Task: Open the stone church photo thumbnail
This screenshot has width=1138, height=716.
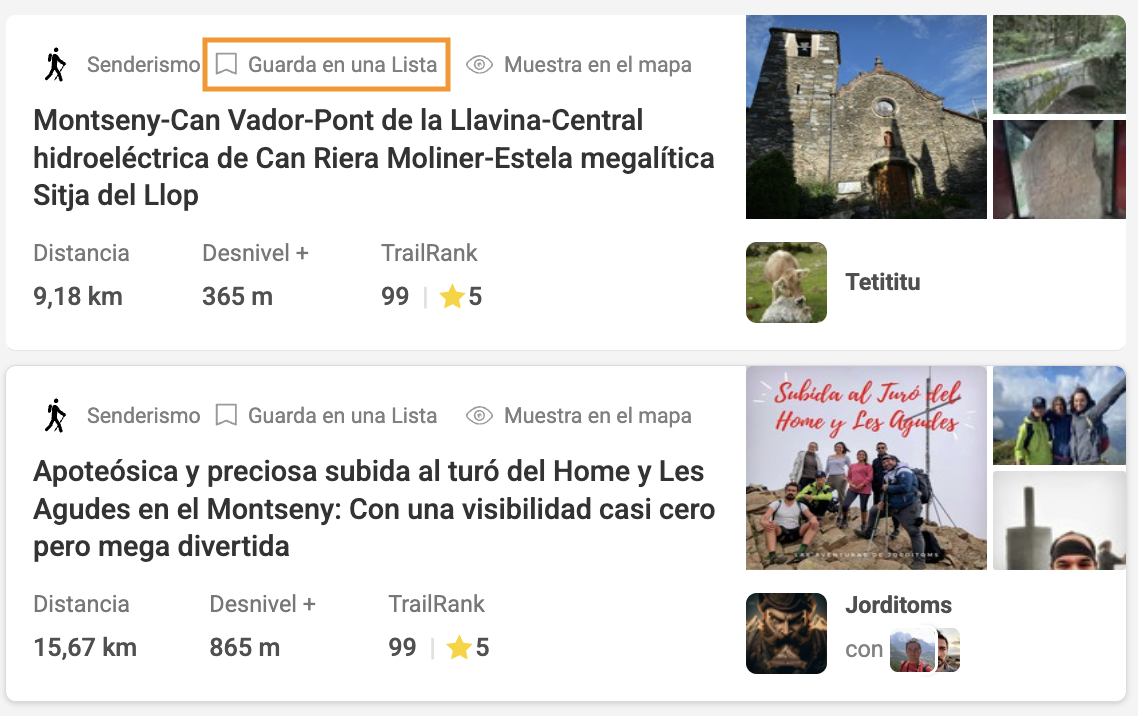Action: (x=867, y=117)
